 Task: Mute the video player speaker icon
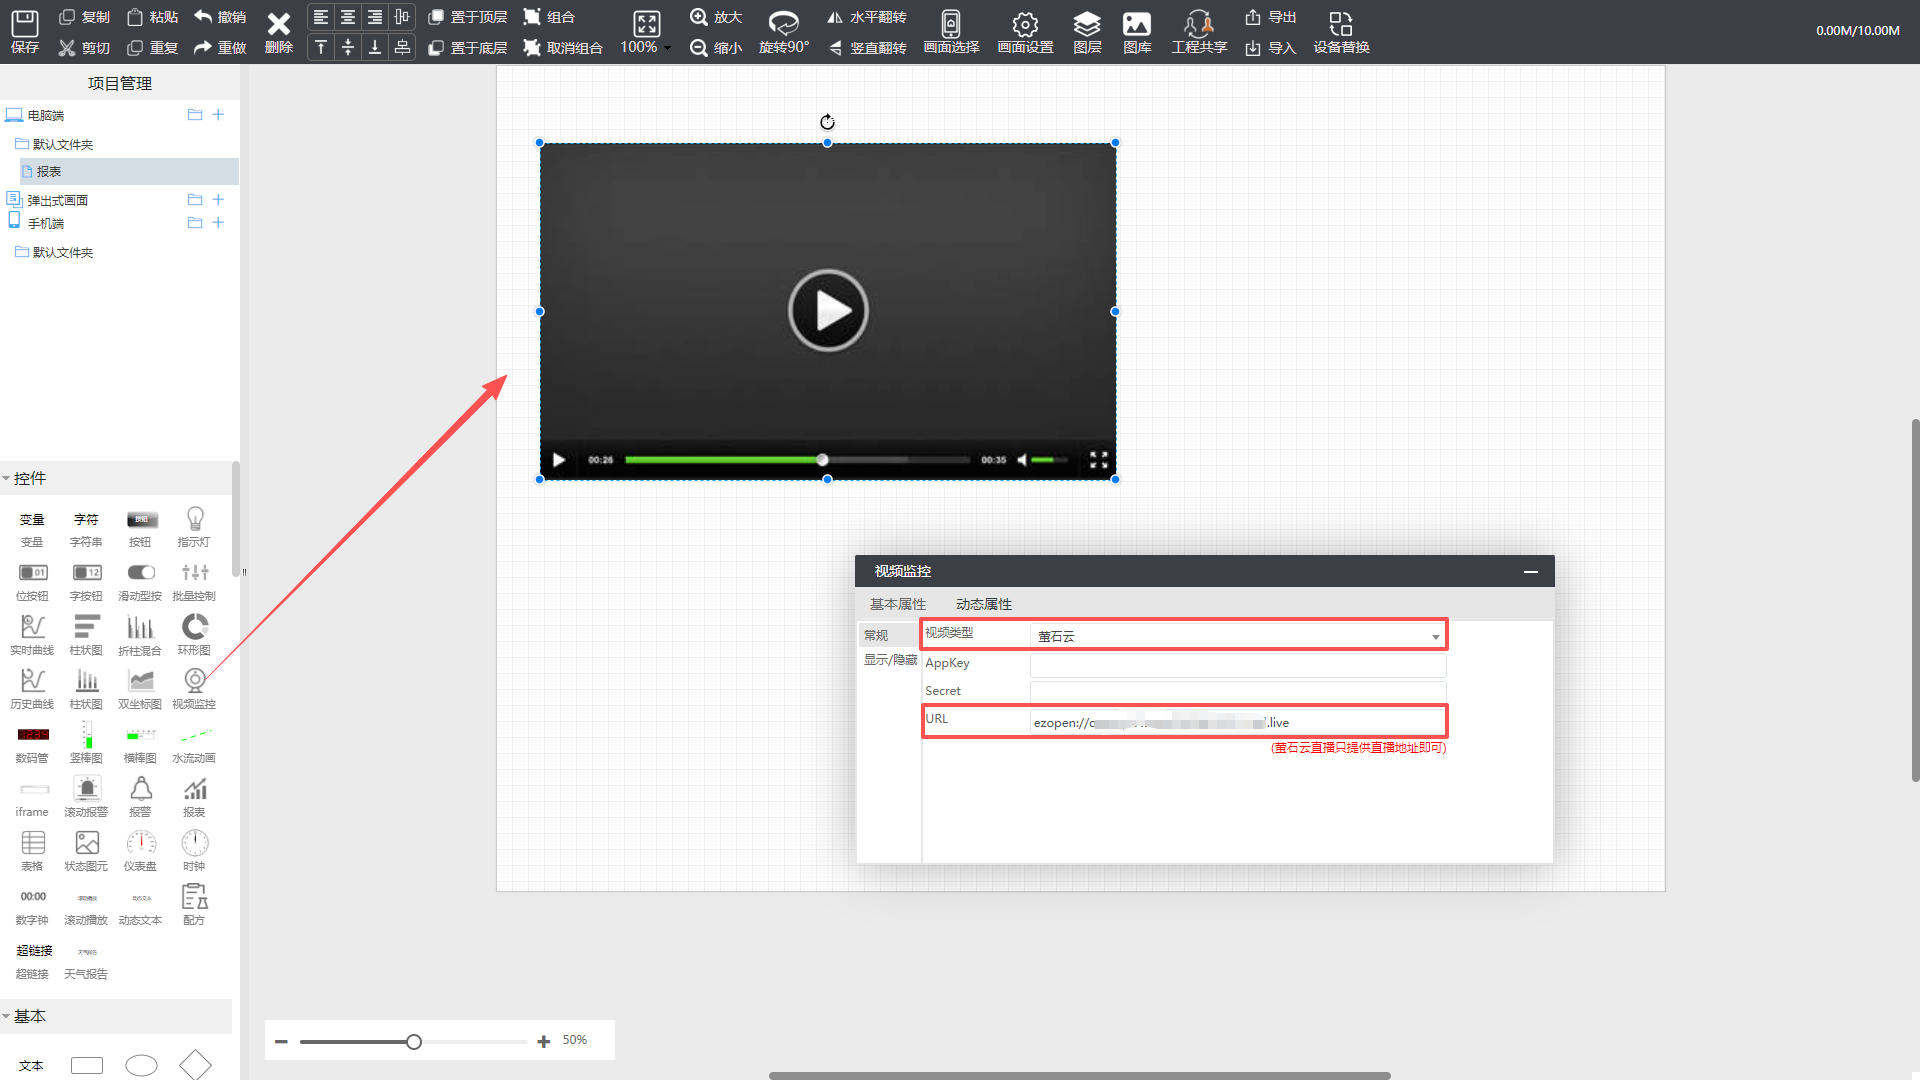click(1022, 460)
